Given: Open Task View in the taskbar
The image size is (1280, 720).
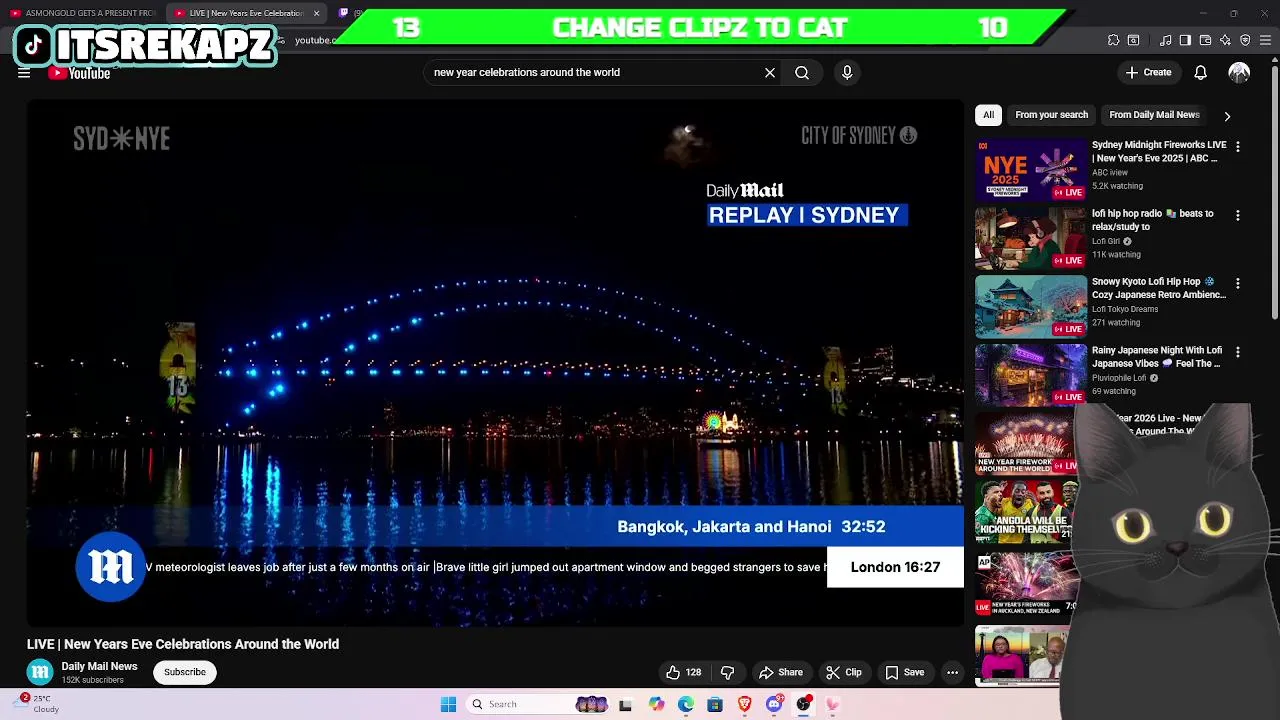Looking at the screenshot, I should point(625,704).
